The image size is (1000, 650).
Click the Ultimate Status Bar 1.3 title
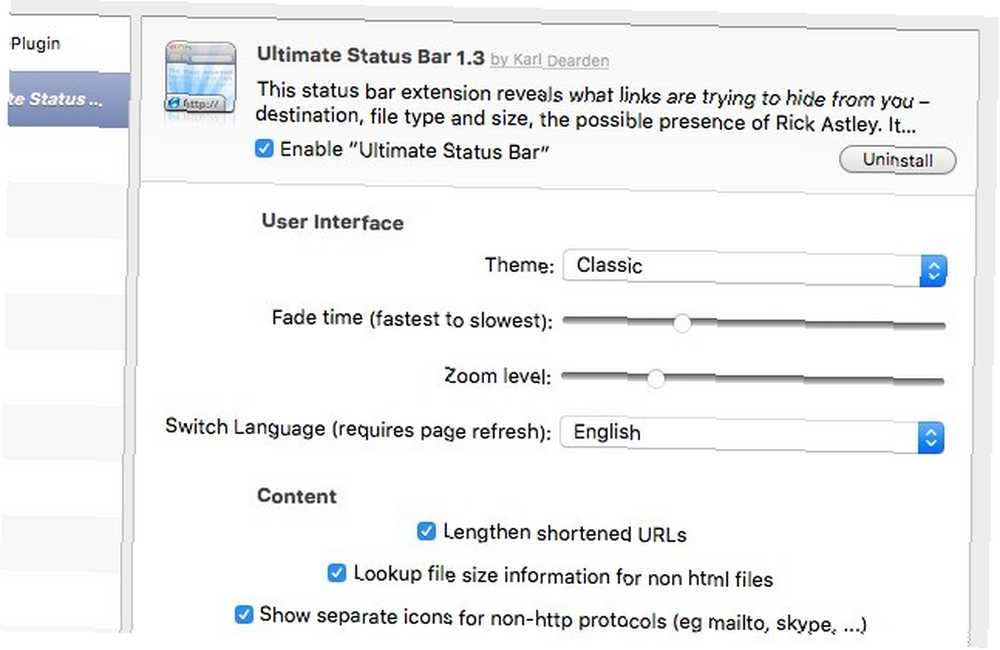coord(371,56)
